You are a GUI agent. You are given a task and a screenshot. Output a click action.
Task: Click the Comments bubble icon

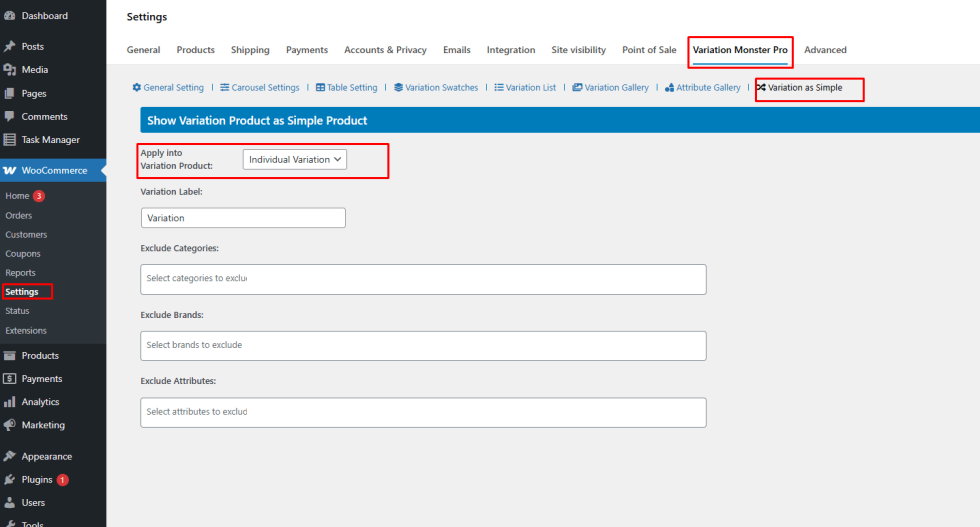point(9,116)
